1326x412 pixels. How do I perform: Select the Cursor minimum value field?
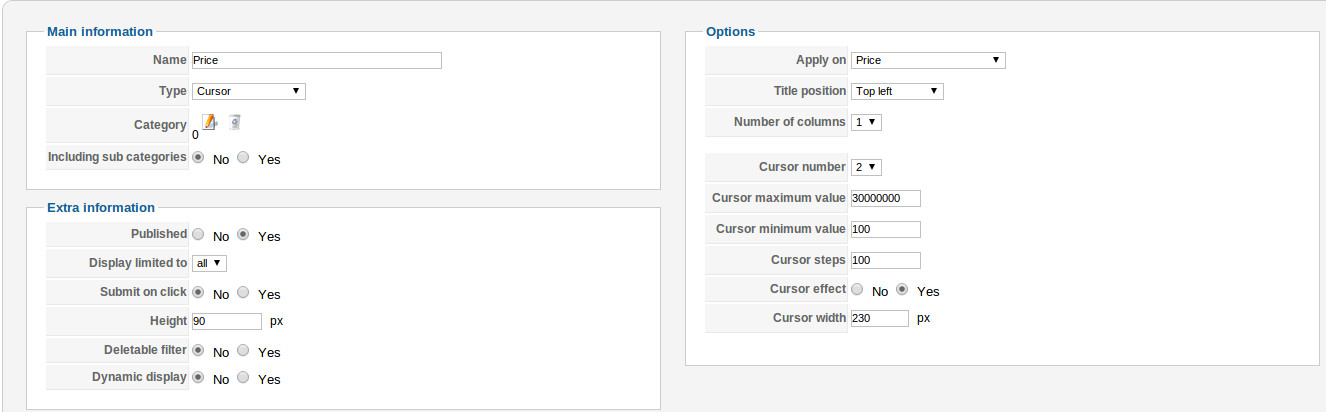[885, 229]
